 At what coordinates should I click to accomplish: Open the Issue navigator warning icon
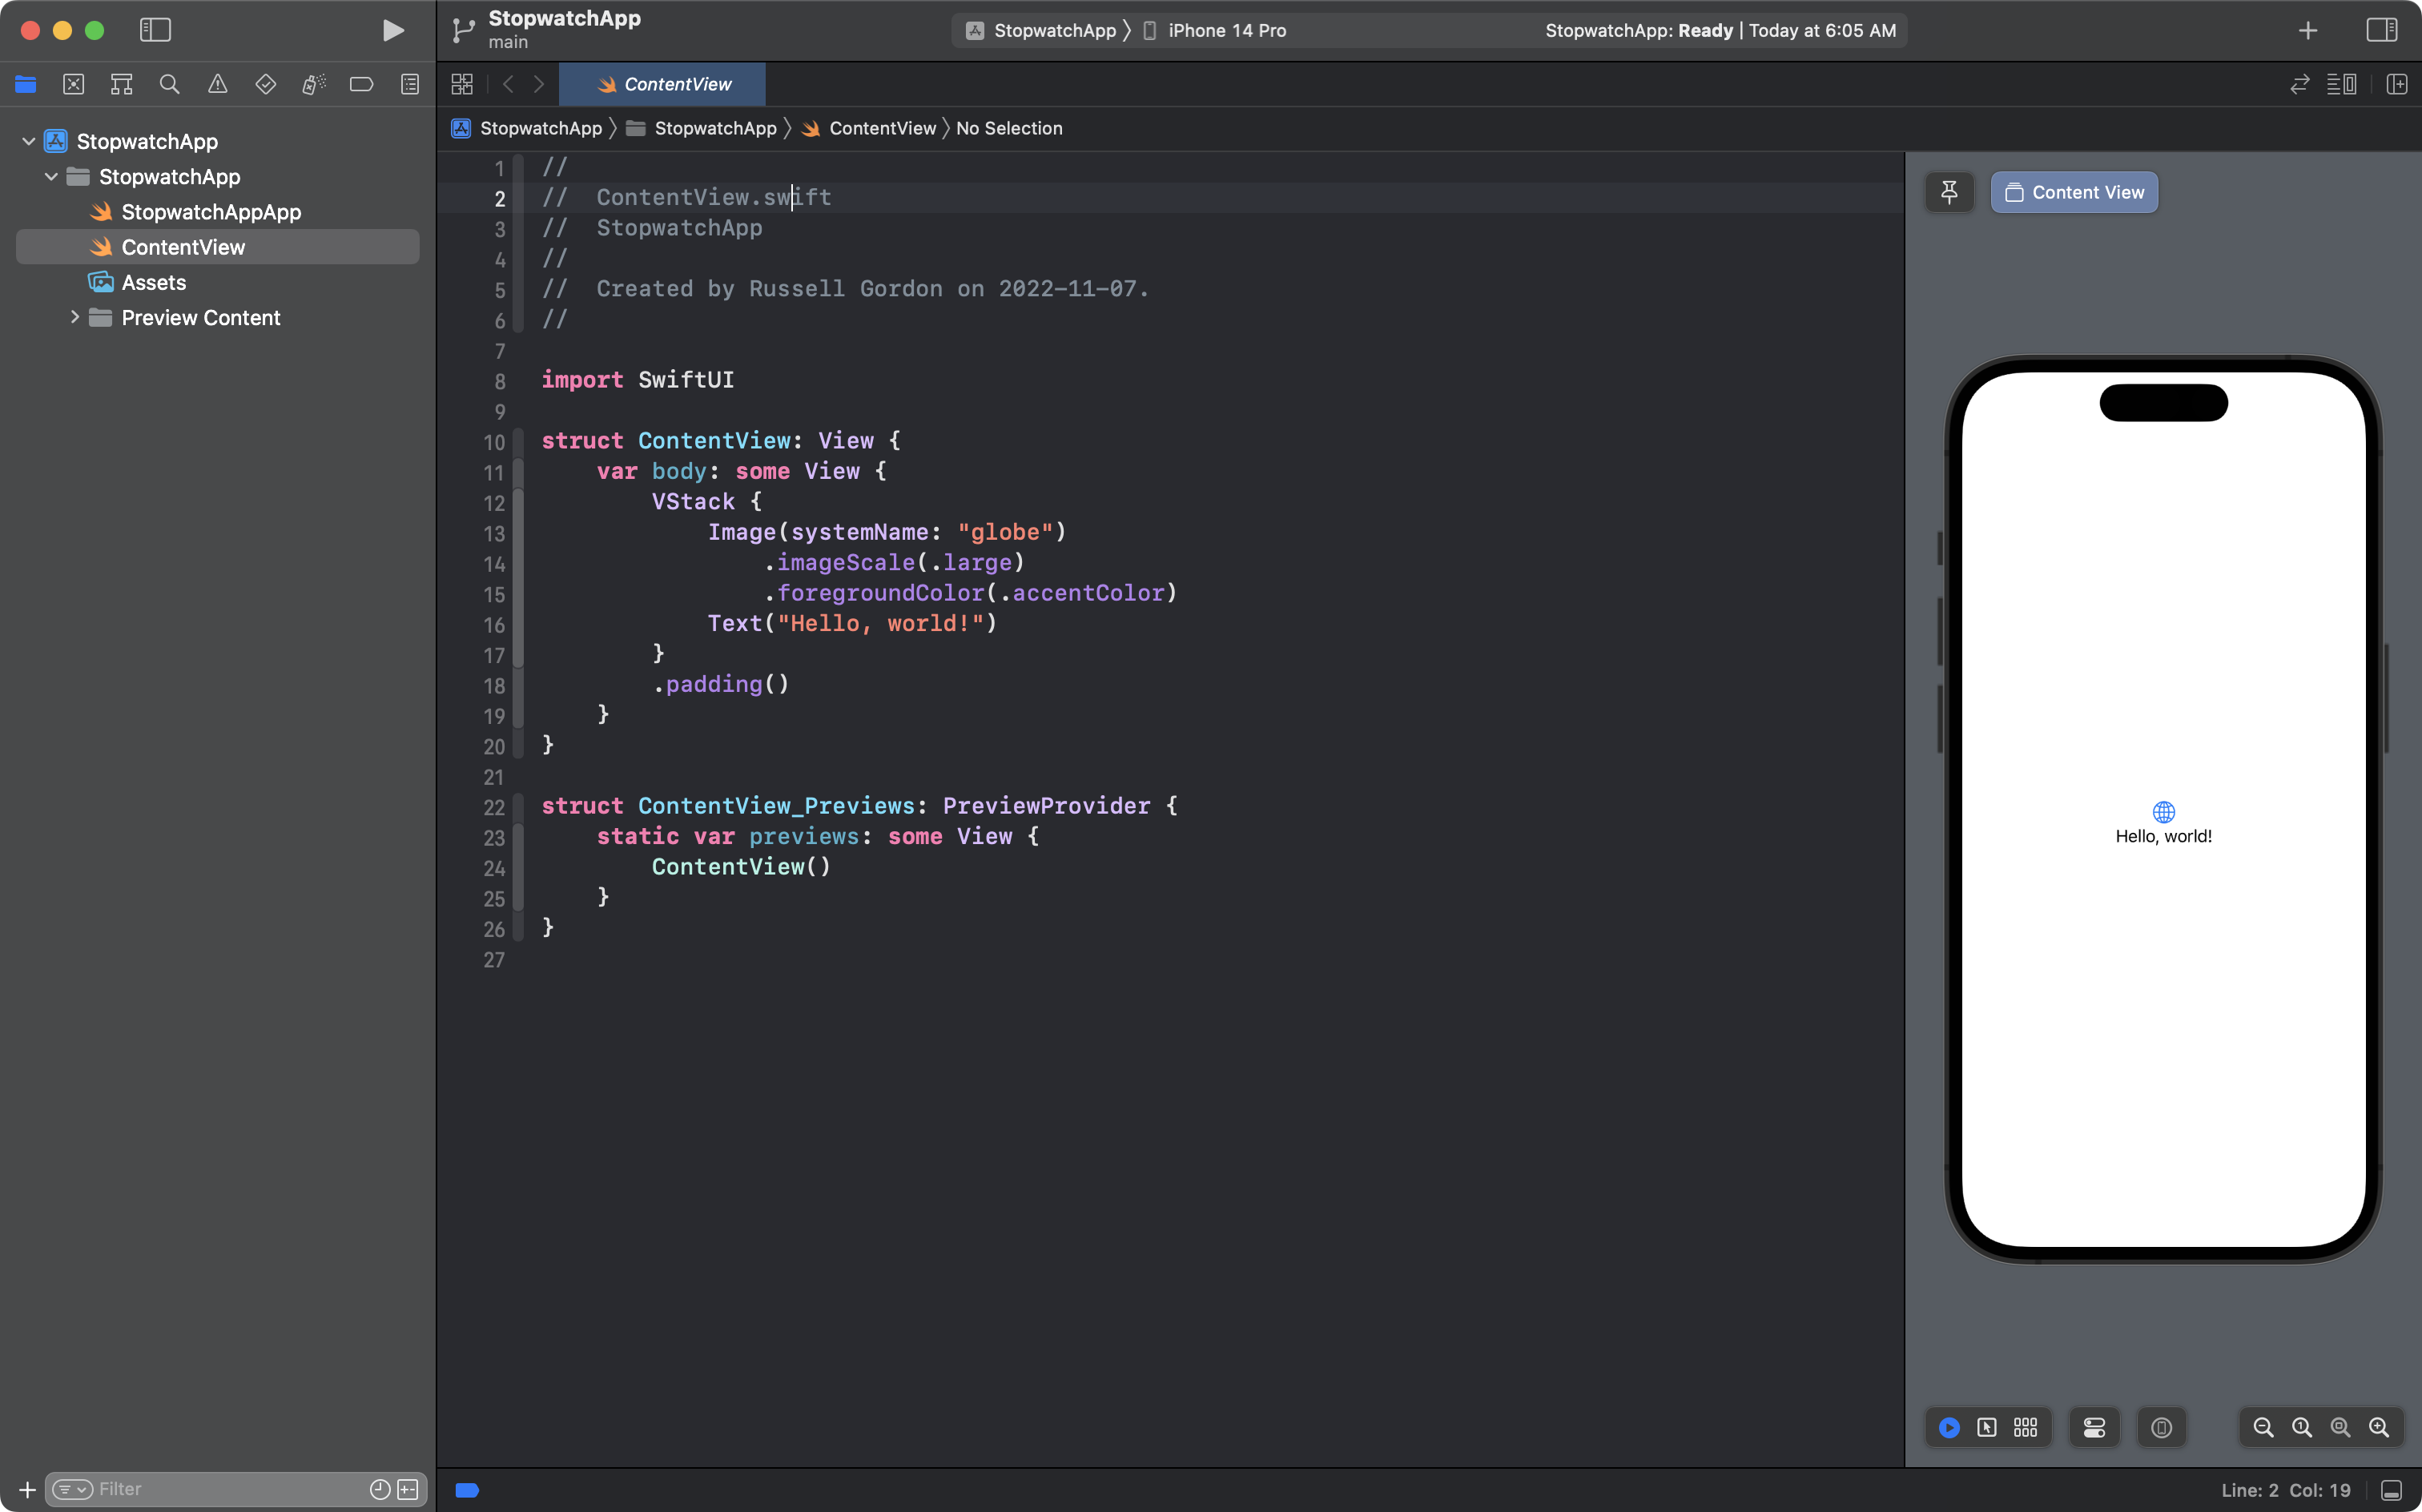(x=217, y=84)
